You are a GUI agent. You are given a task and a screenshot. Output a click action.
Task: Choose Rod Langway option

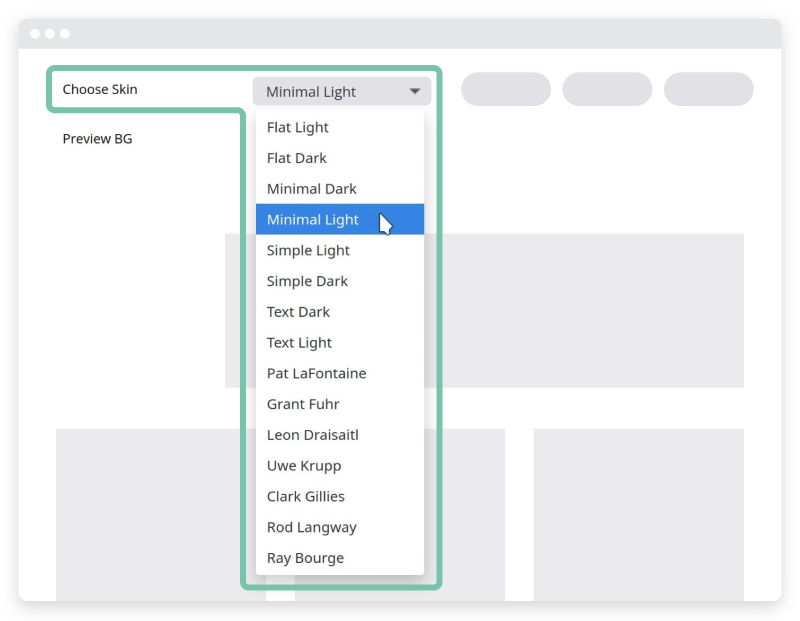pos(340,527)
